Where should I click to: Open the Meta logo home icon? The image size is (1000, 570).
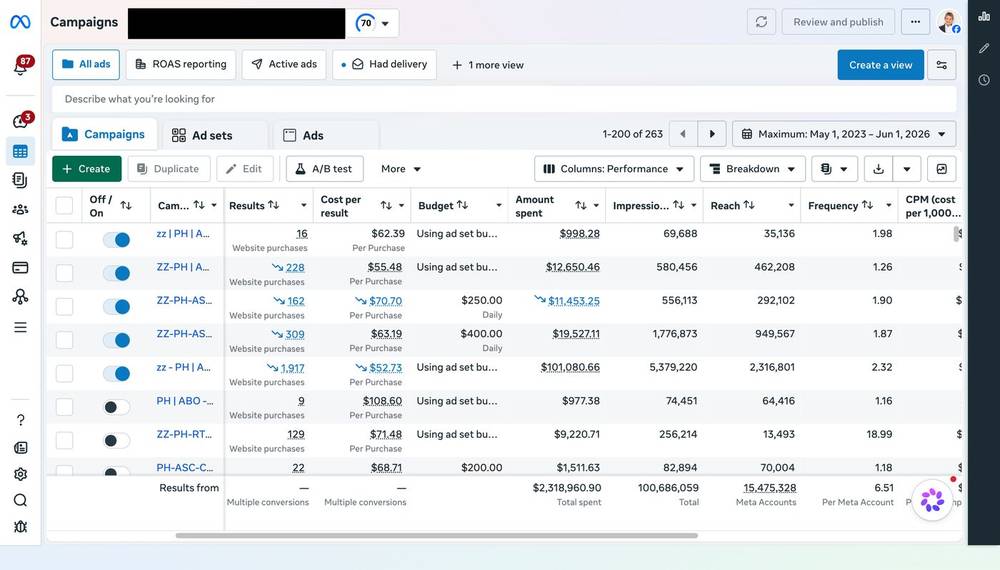pos(20,22)
